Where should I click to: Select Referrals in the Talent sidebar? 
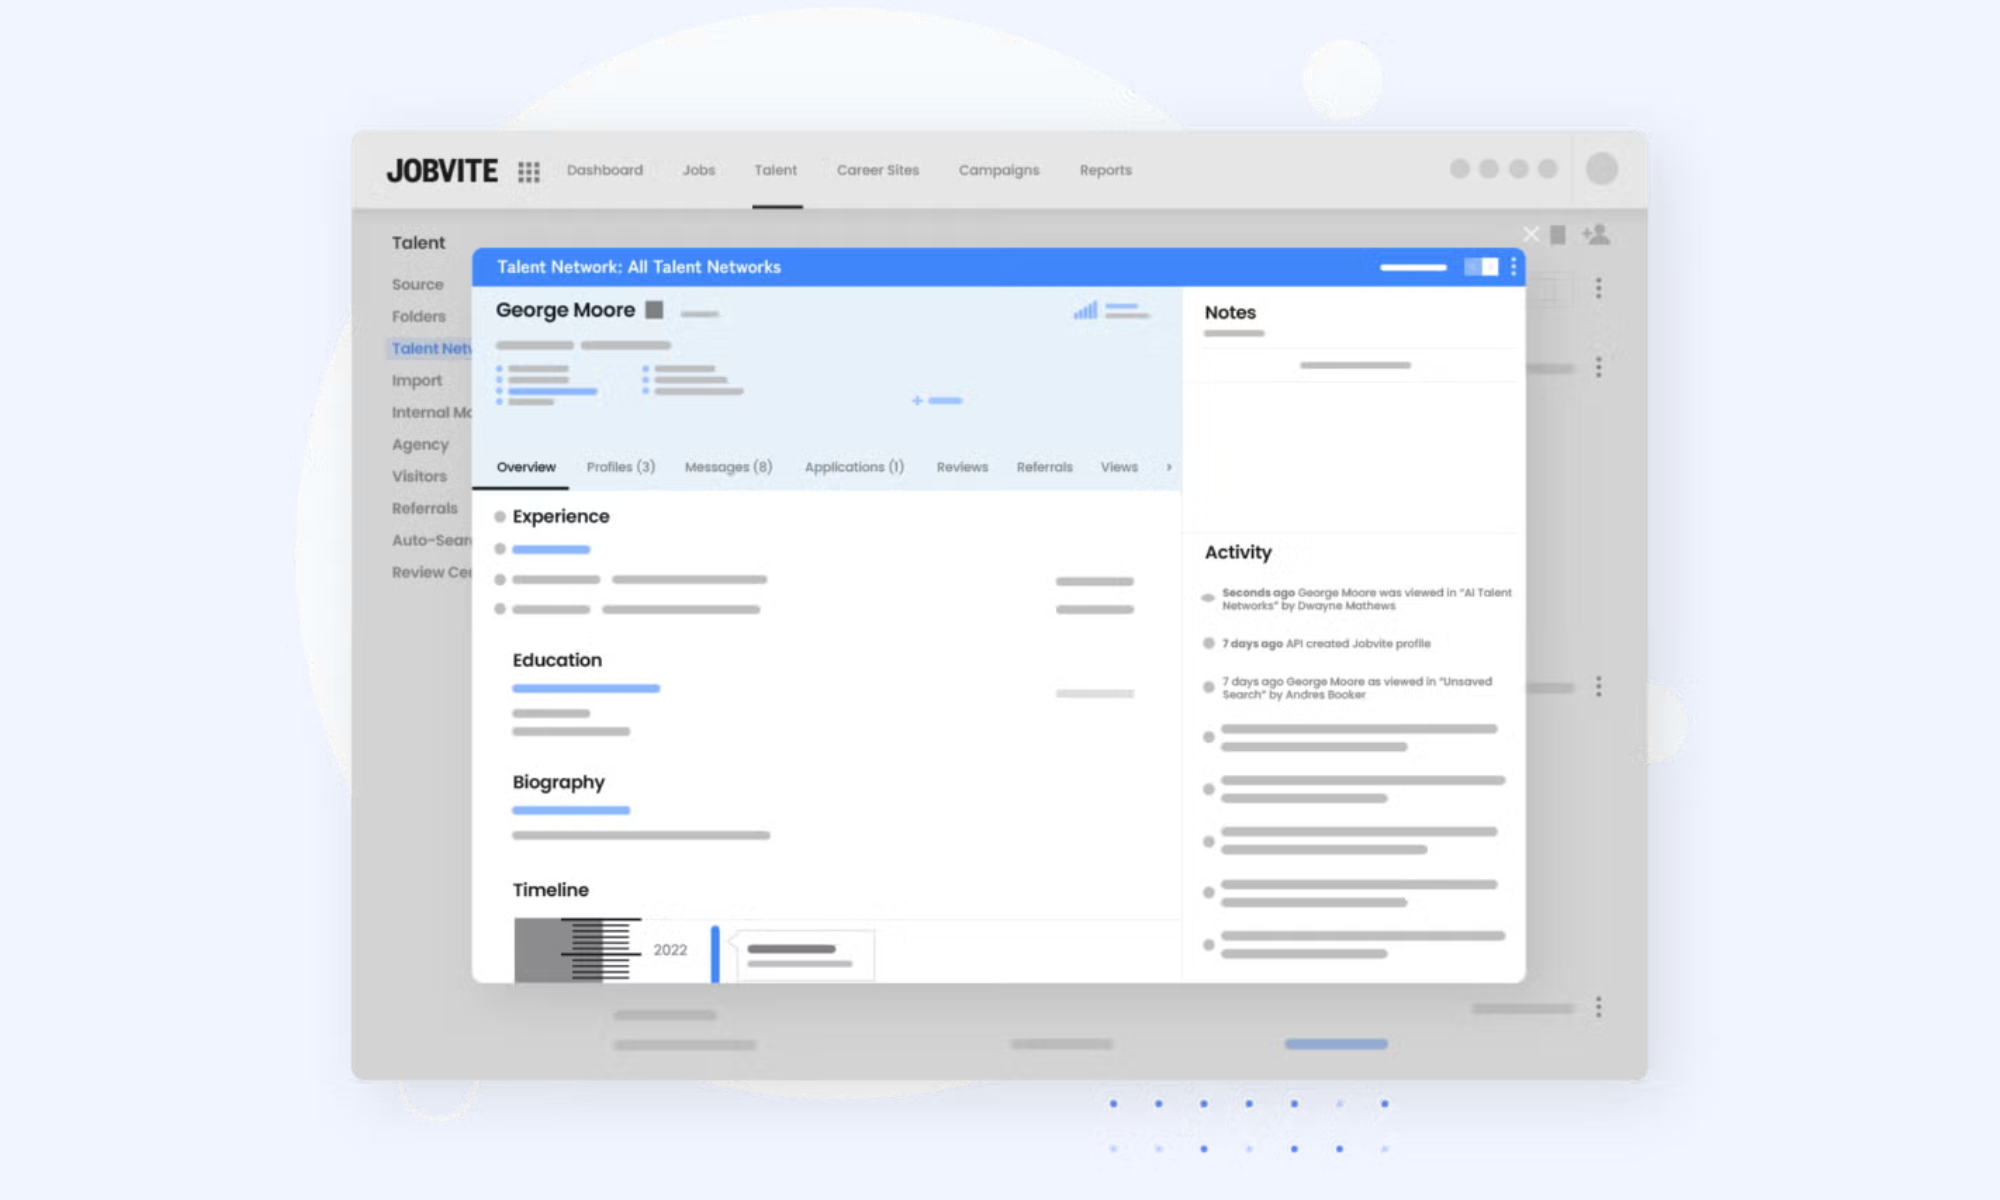425,508
